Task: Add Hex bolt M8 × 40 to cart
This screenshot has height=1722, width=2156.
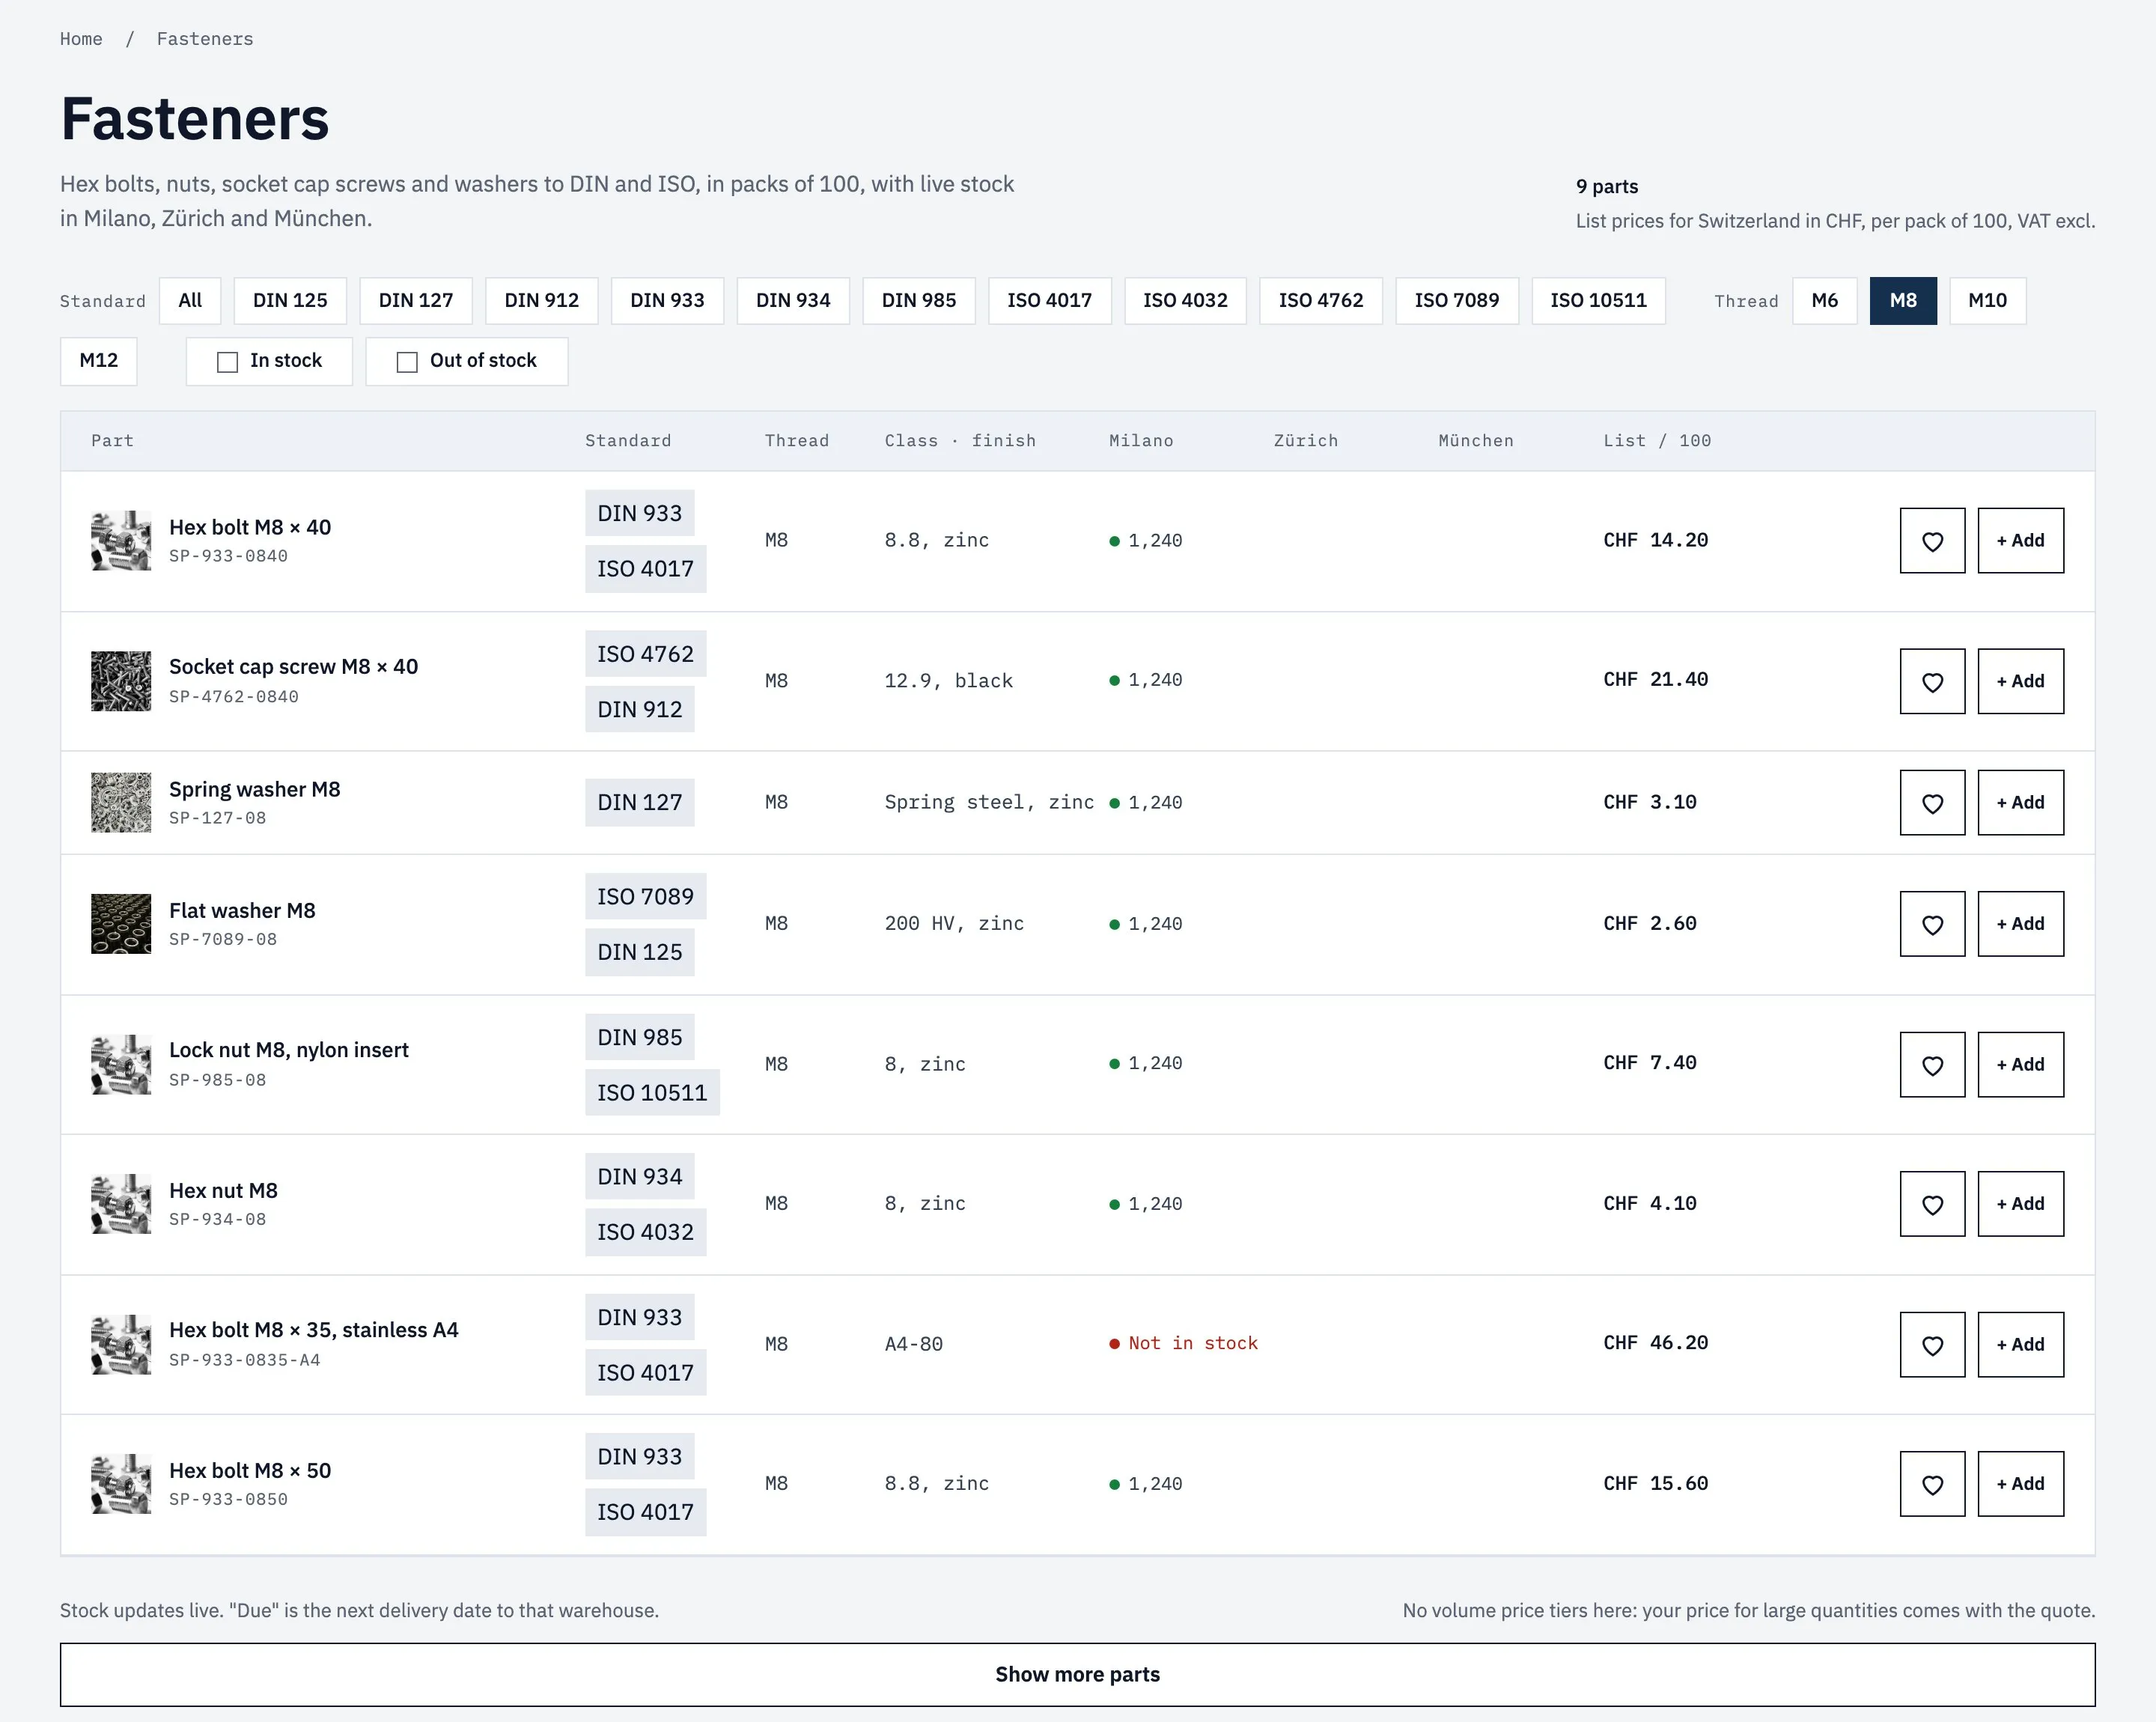Action: click(2020, 540)
